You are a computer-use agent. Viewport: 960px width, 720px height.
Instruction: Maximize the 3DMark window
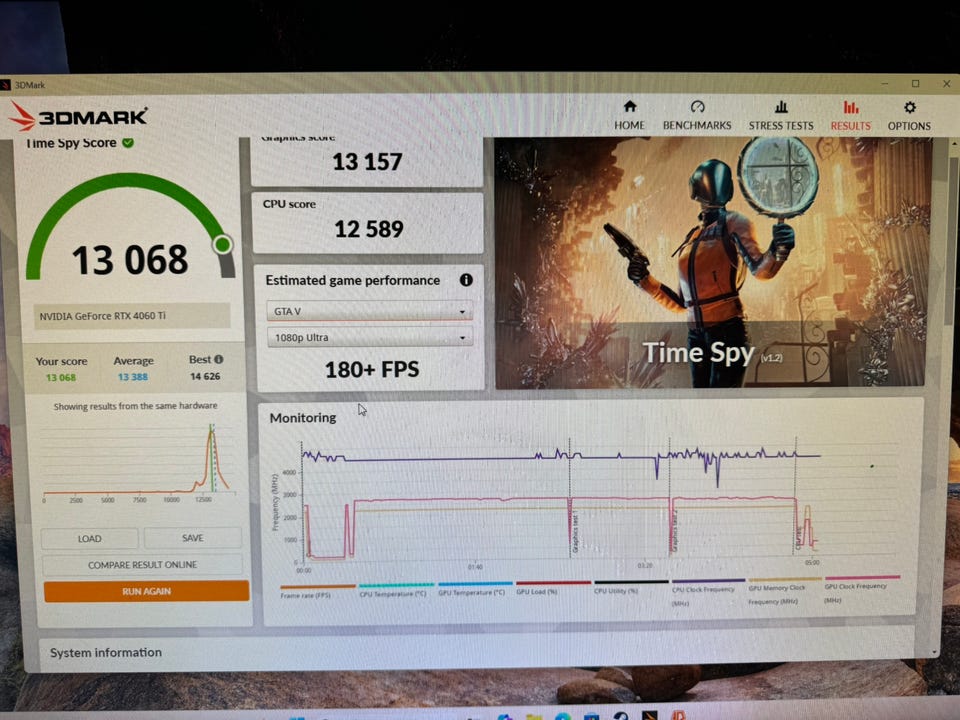point(915,83)
